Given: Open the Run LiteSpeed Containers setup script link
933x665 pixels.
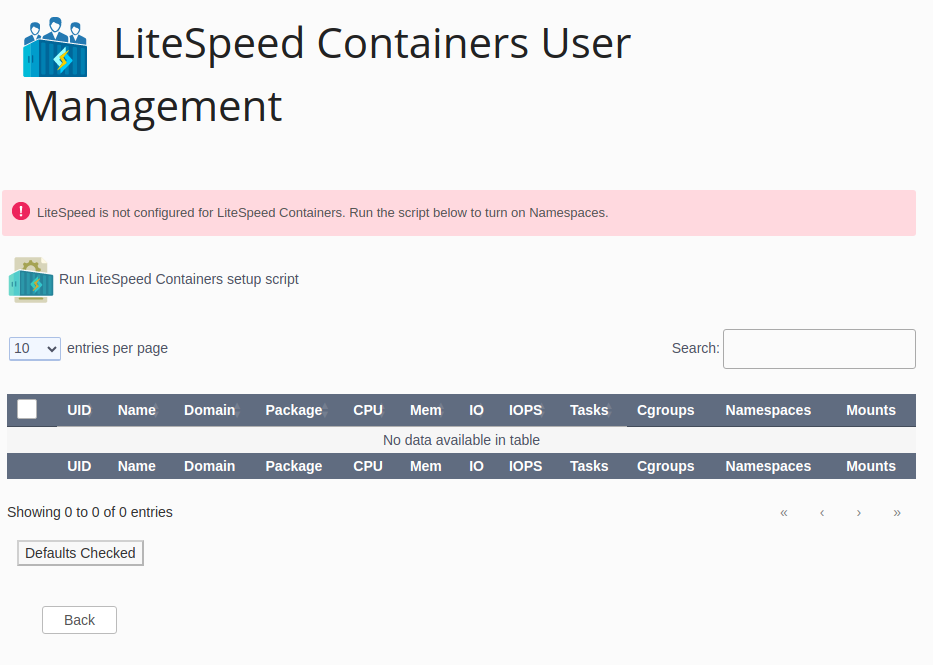Looking at the screenshot, I should (x=178, y=279).
